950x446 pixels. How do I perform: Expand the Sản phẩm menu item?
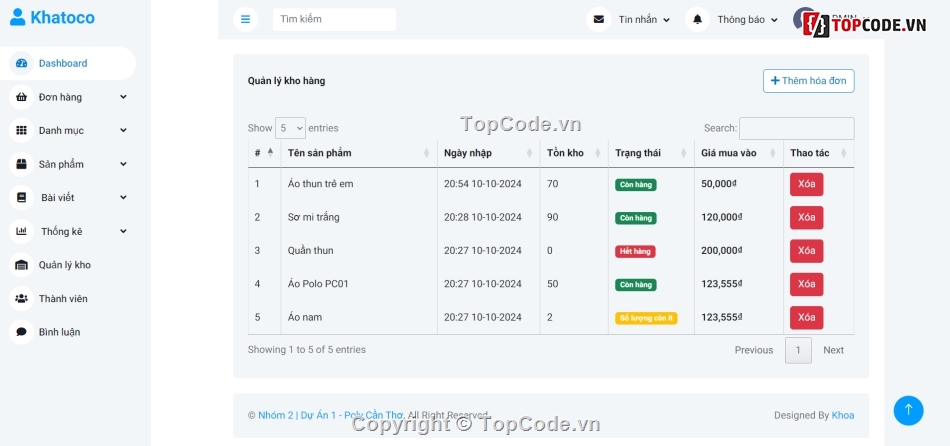point(68,164)
